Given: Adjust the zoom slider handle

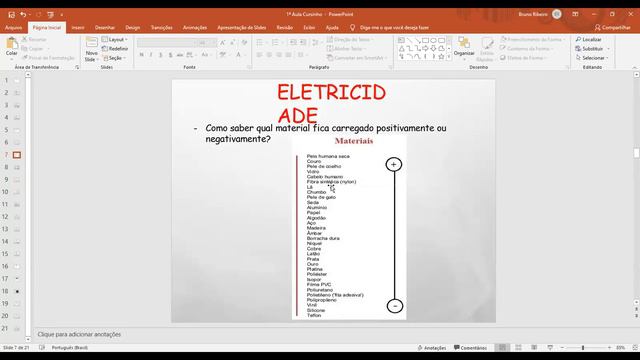Looking at the screenshot, I should coord(583,348).
